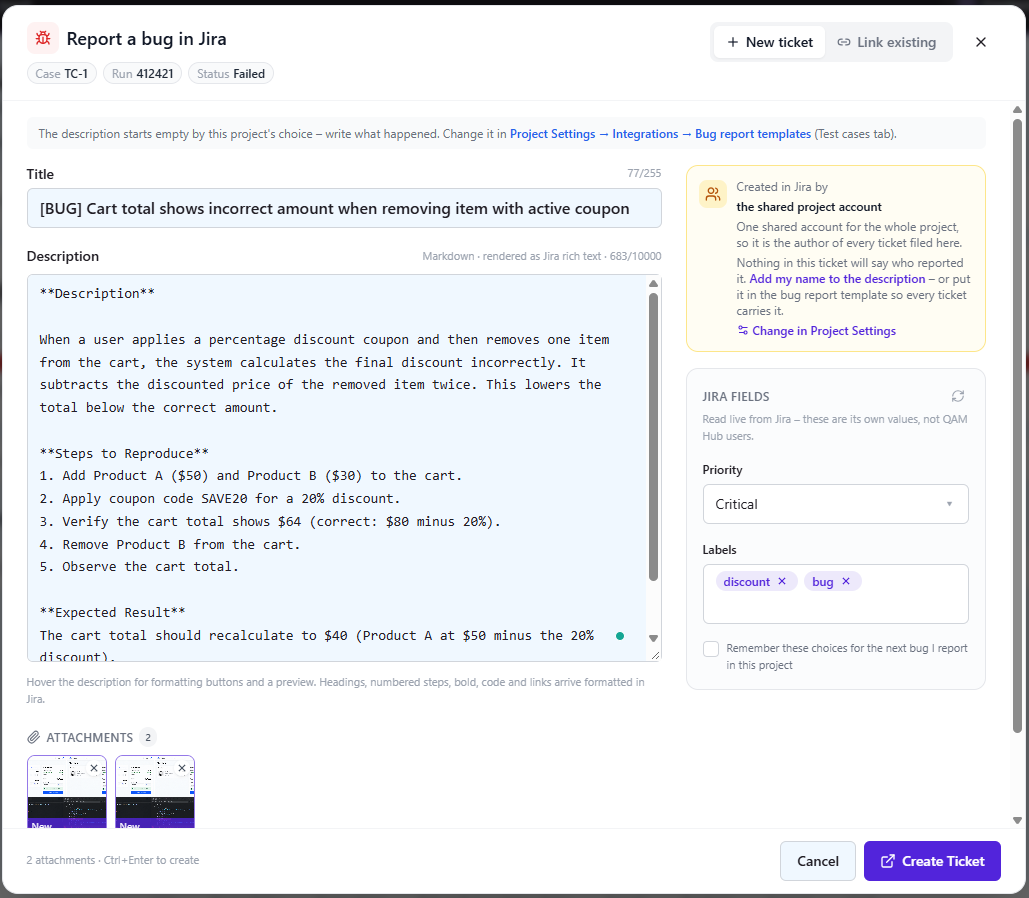Click the 2 attachments footer text
This screenshot has width=1029, height=898.
click(x=60, y=860)
